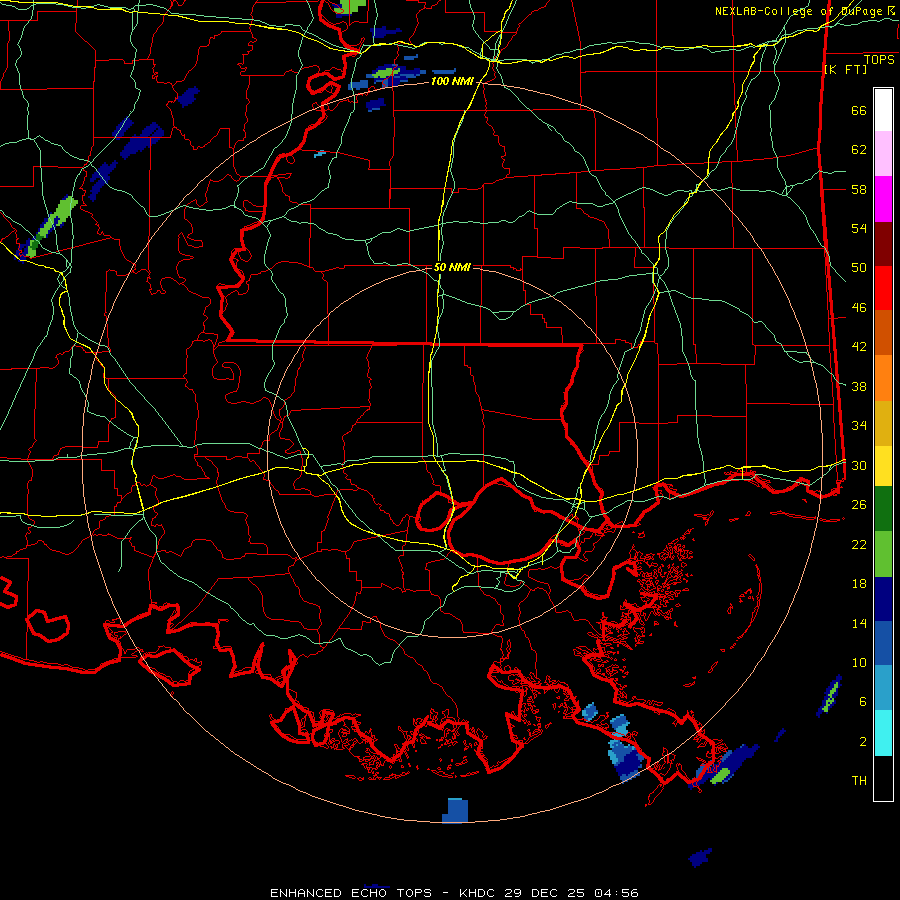The image size is (900, 900).
Task: Click the "TH" legend label
Action: (x=859, y=781)
